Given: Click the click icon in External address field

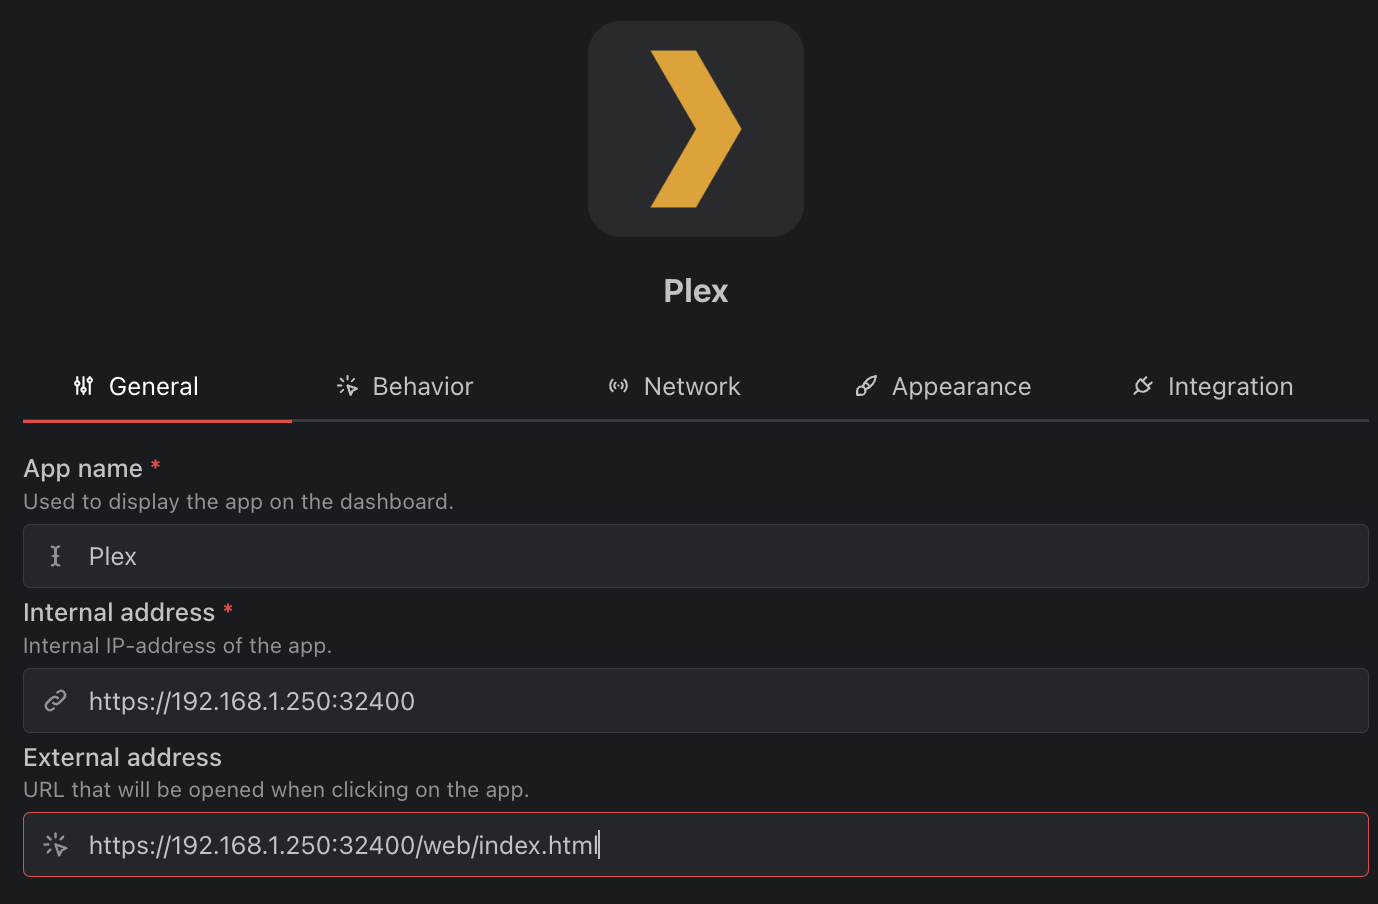Looking at the screenshot, I should coord(56,845).
